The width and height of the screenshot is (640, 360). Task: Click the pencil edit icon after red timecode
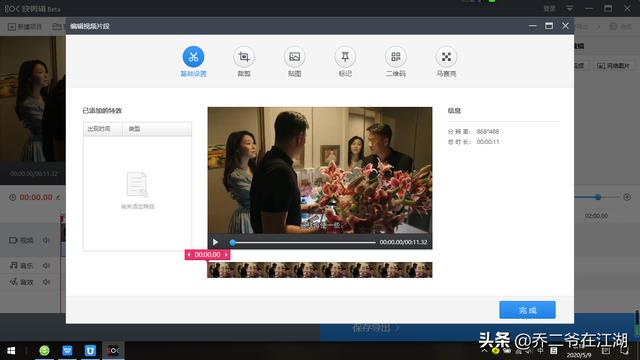tap(58, 198)
